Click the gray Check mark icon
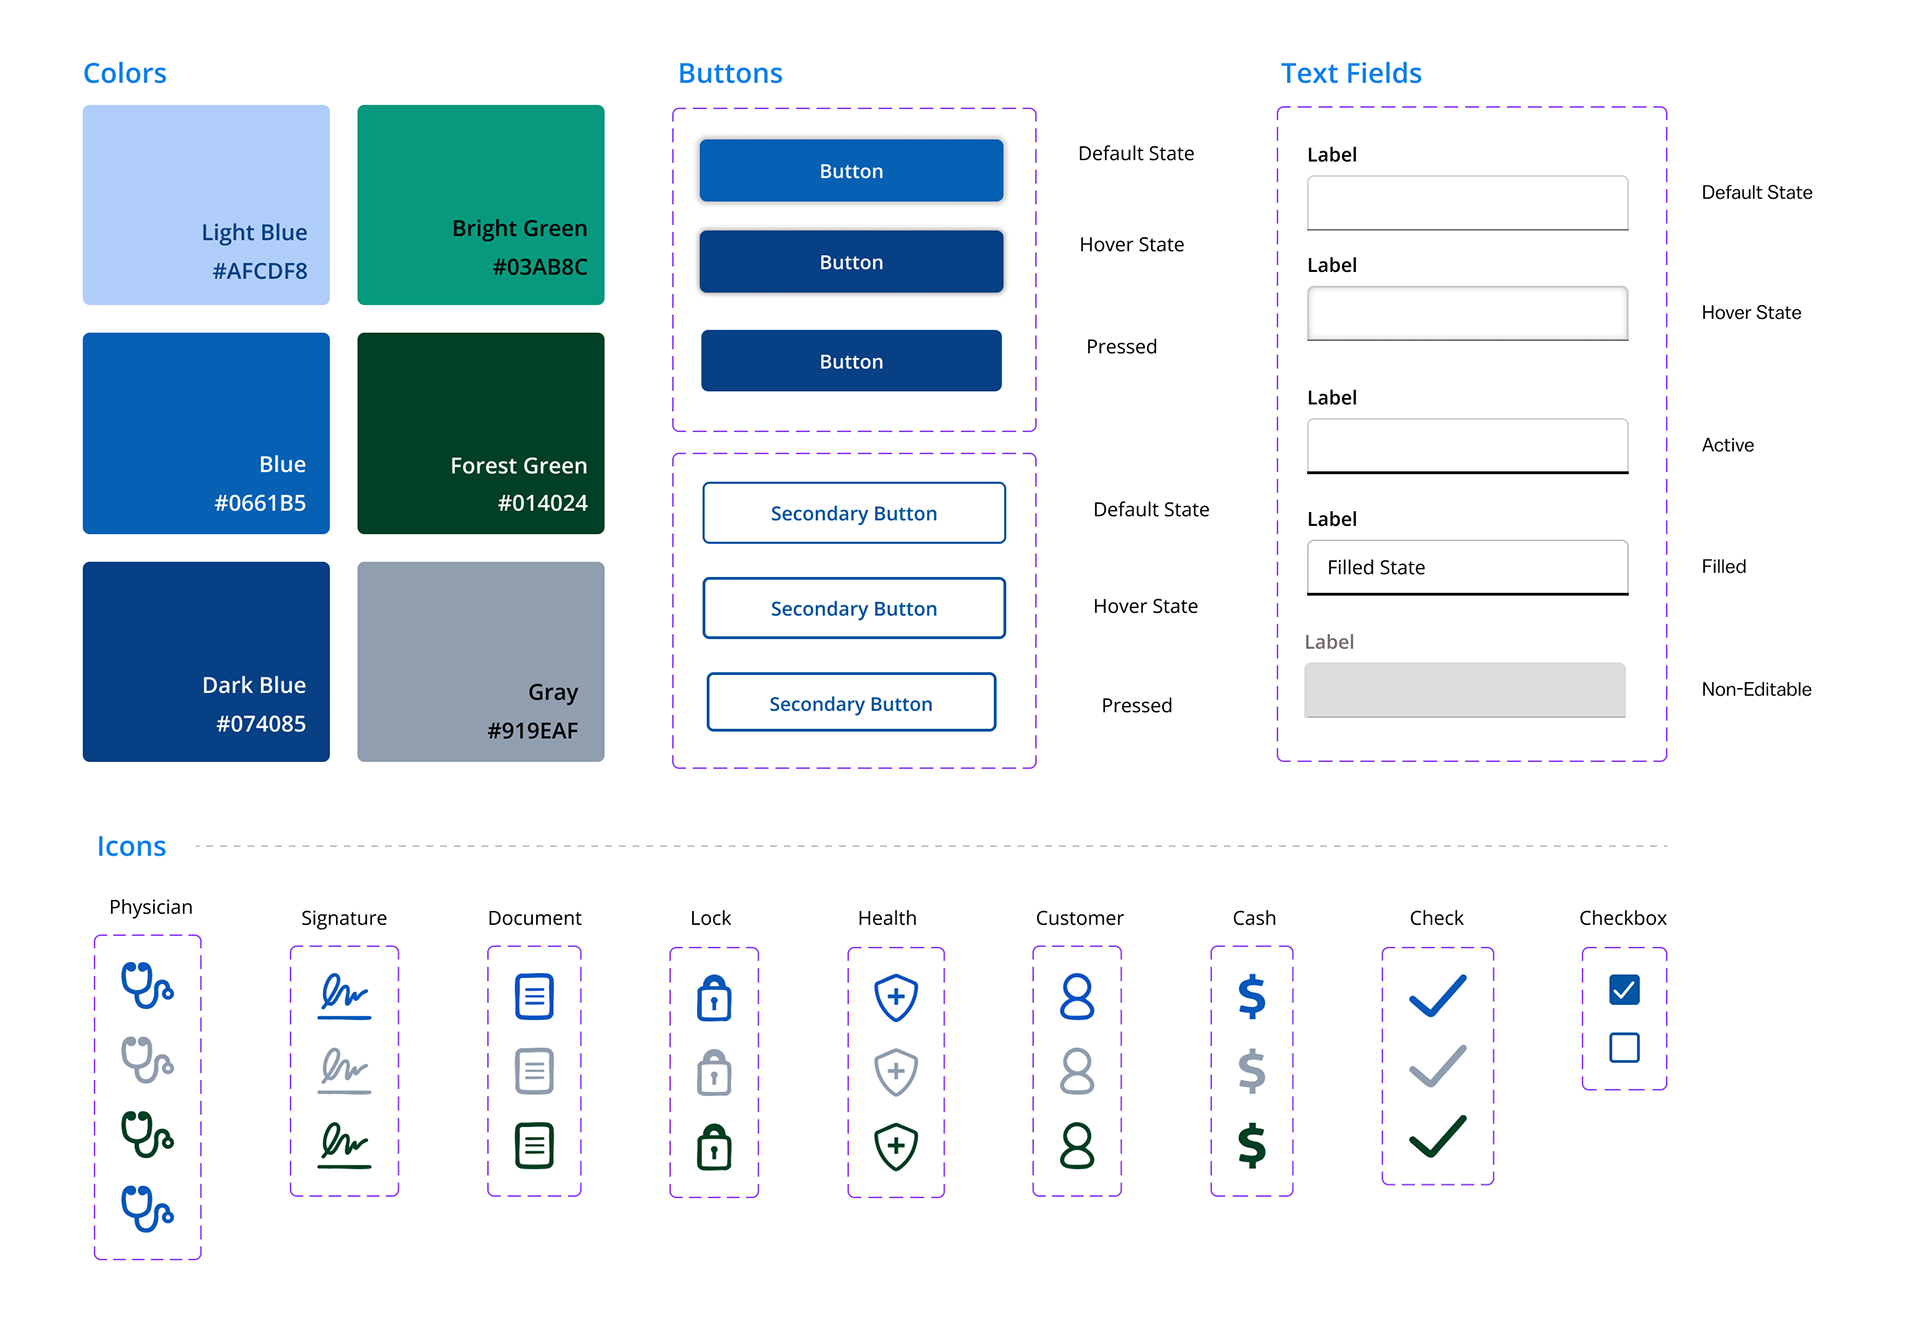 1438,1066
